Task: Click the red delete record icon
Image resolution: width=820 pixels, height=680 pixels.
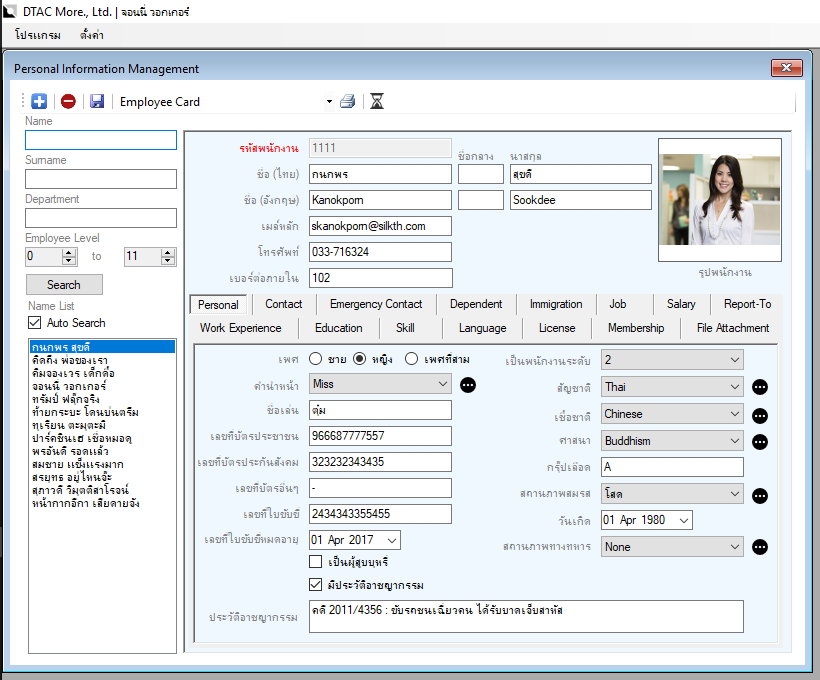Action: pyautogui.click(x=68, y=101)
